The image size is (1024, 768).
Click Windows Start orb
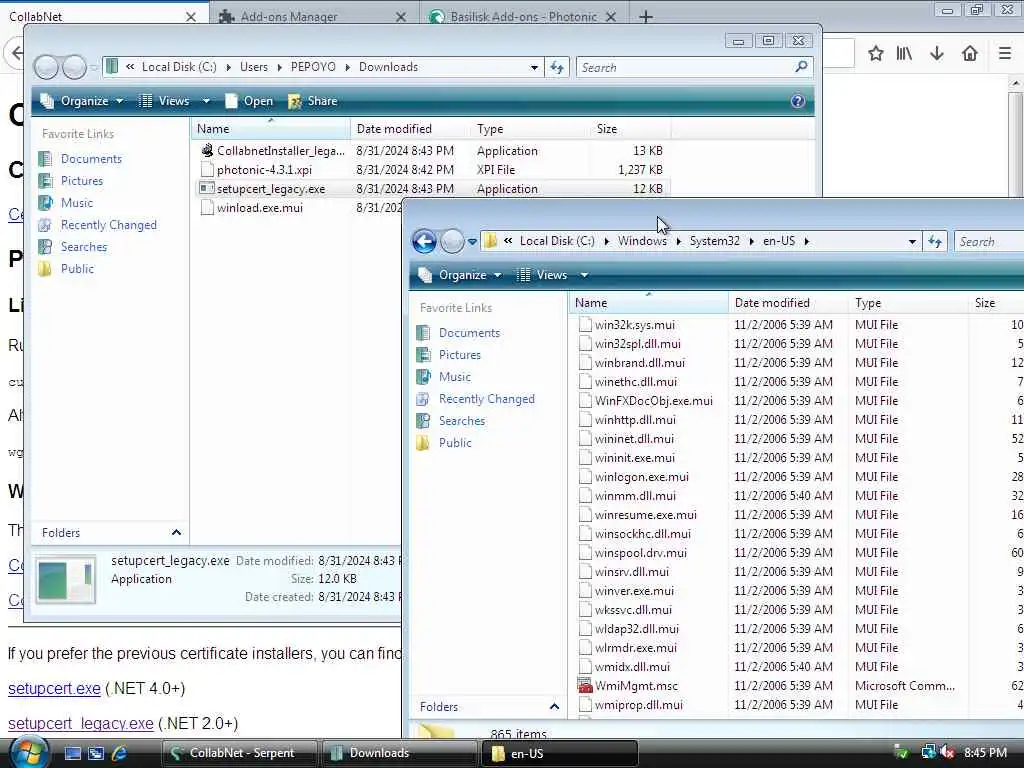point(27,752)
